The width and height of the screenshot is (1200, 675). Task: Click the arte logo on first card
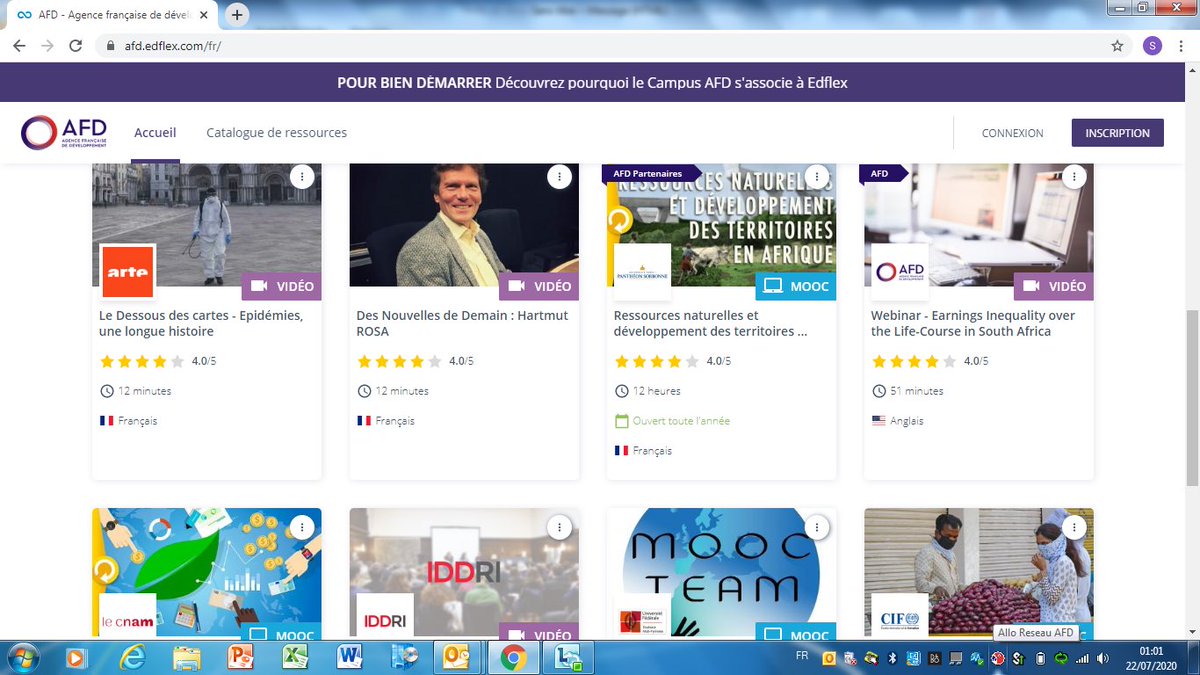(x=128, y=272)
